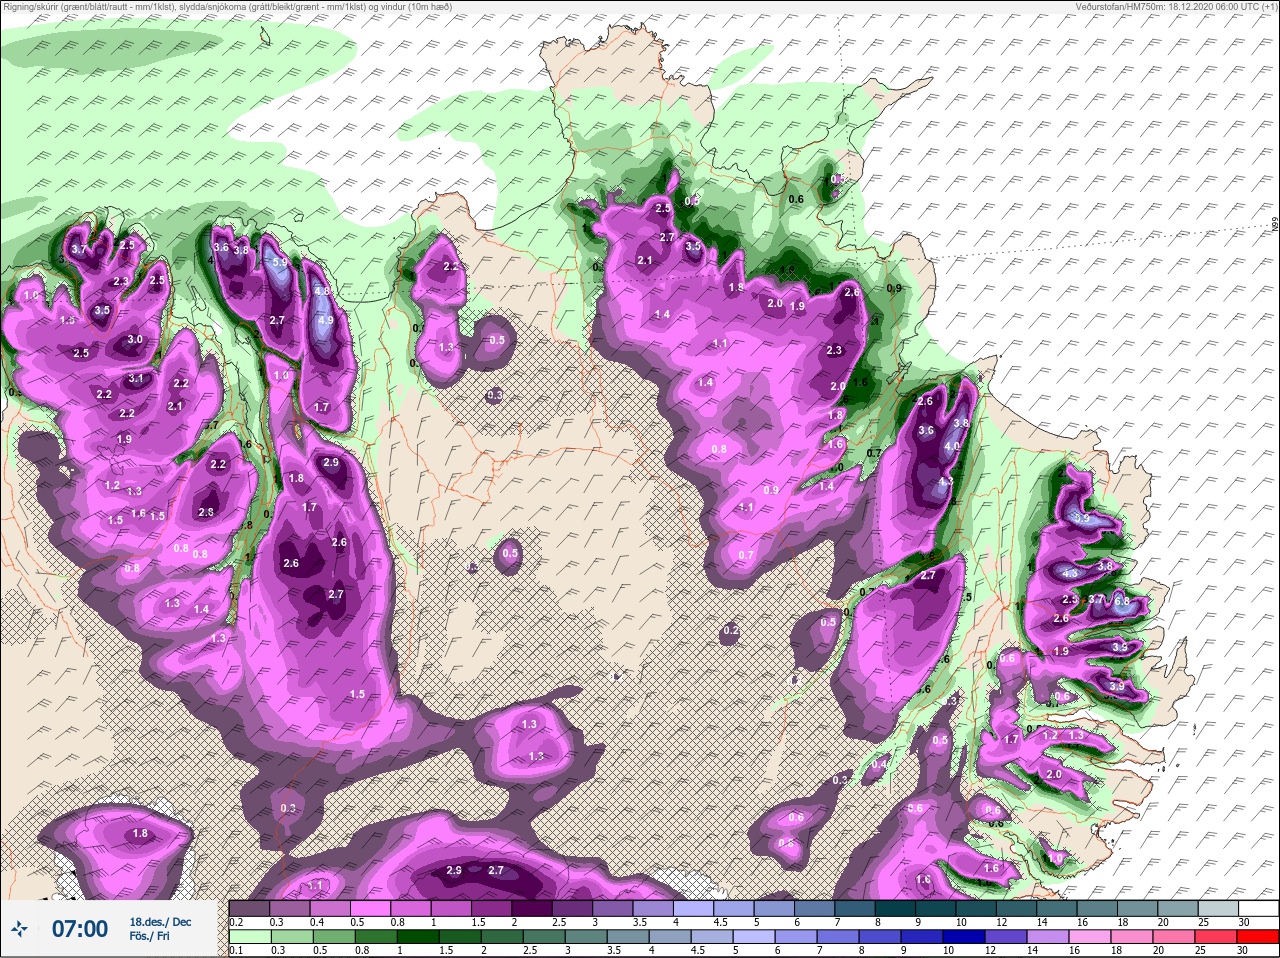Click the 2.8 value label on map

206,512
